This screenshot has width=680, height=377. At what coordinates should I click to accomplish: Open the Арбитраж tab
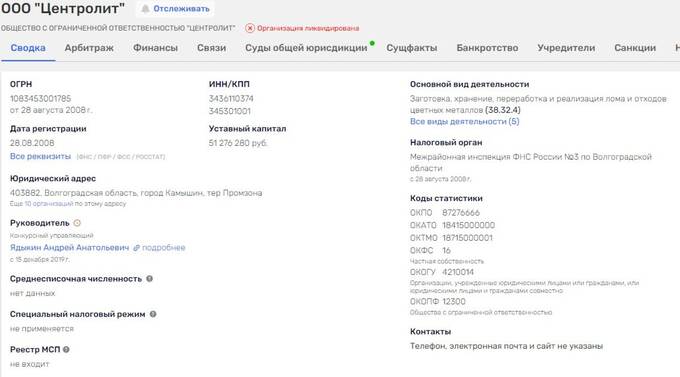tap(89, 48)
